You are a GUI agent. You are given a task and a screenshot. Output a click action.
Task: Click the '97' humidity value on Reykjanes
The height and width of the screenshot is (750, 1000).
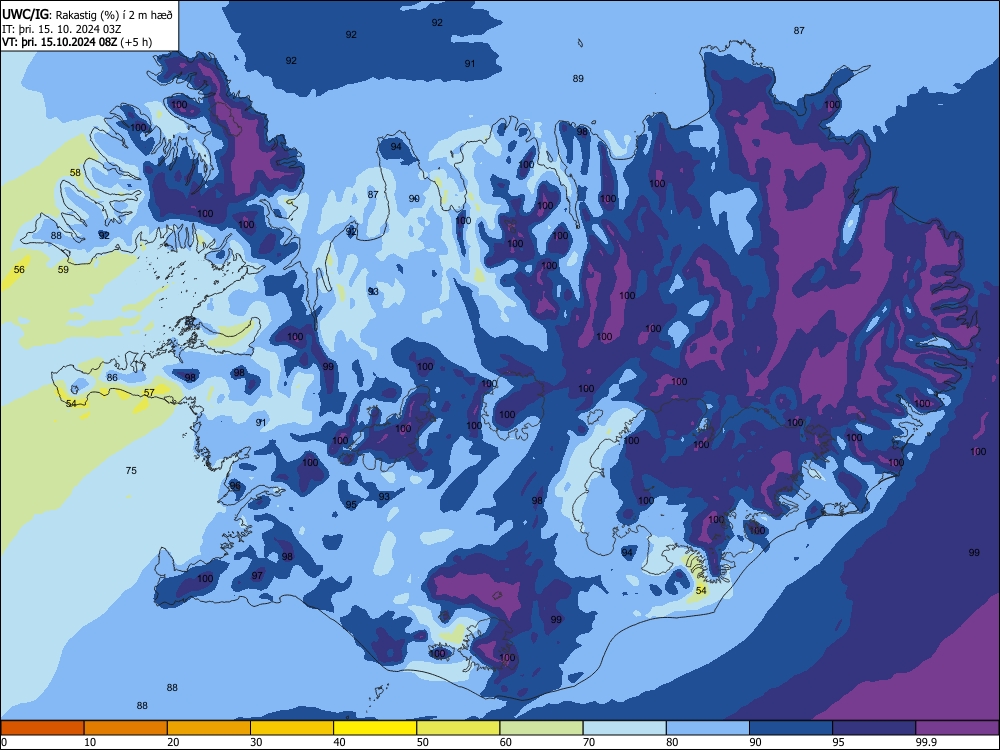pyautogui.click(x=257, y=576)
